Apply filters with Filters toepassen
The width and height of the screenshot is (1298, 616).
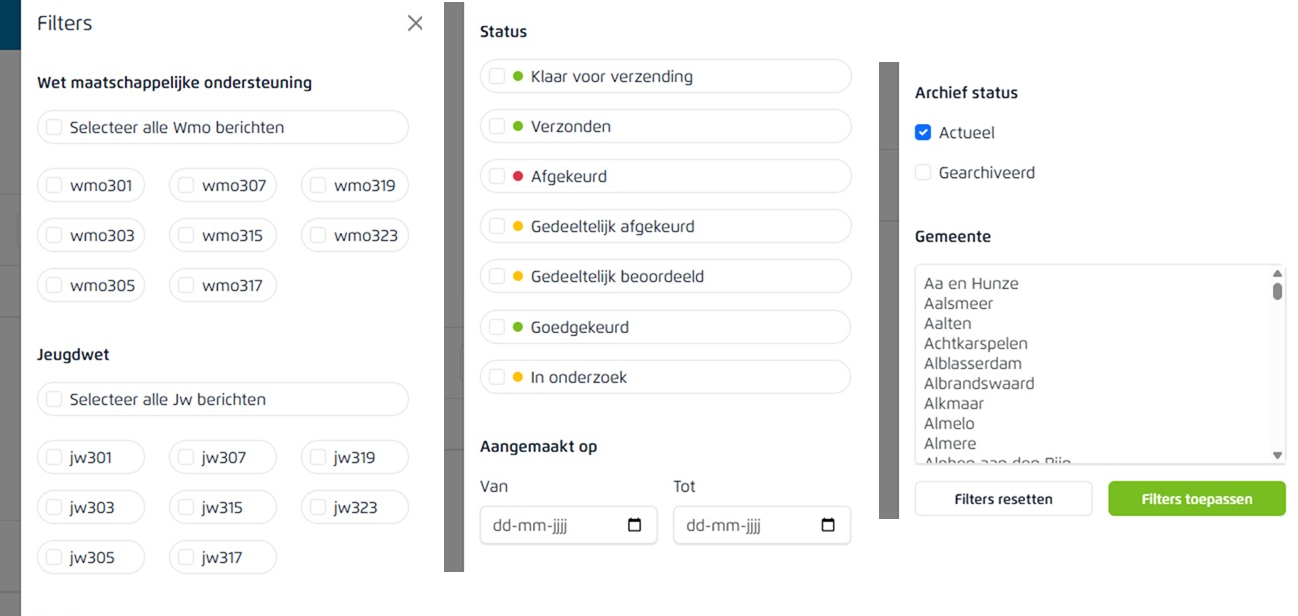(x=1196, y=499)
